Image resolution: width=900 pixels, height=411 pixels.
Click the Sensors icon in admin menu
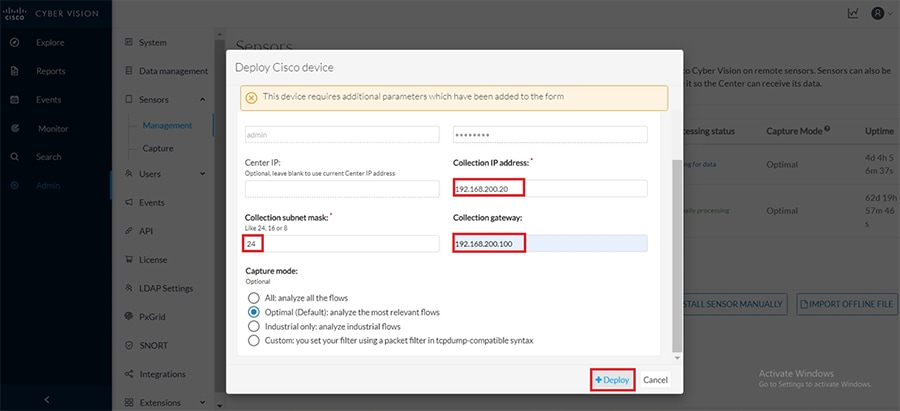(129, 99)
